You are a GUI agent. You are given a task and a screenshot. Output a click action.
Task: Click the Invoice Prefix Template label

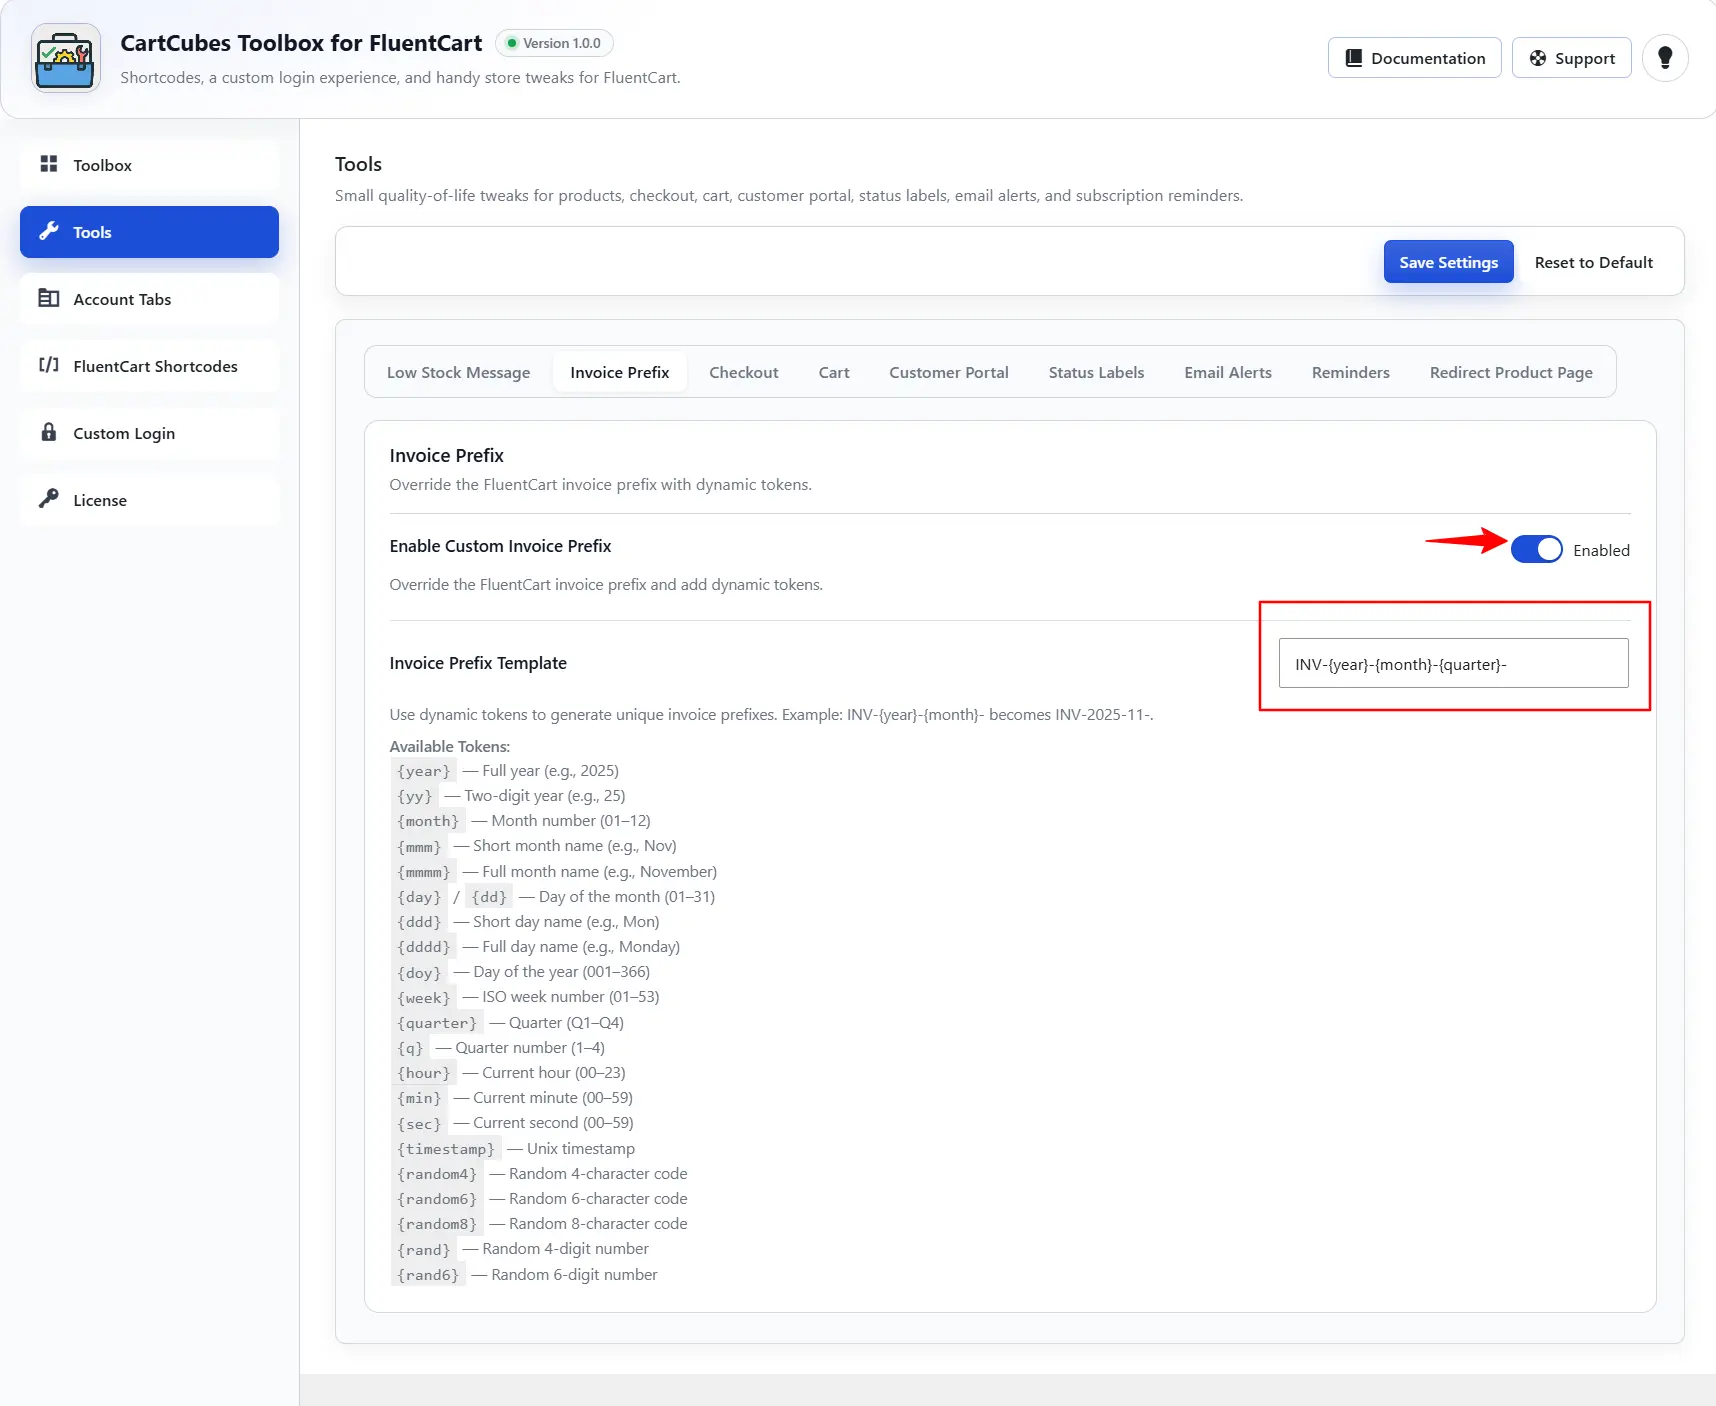click(478, 663)
